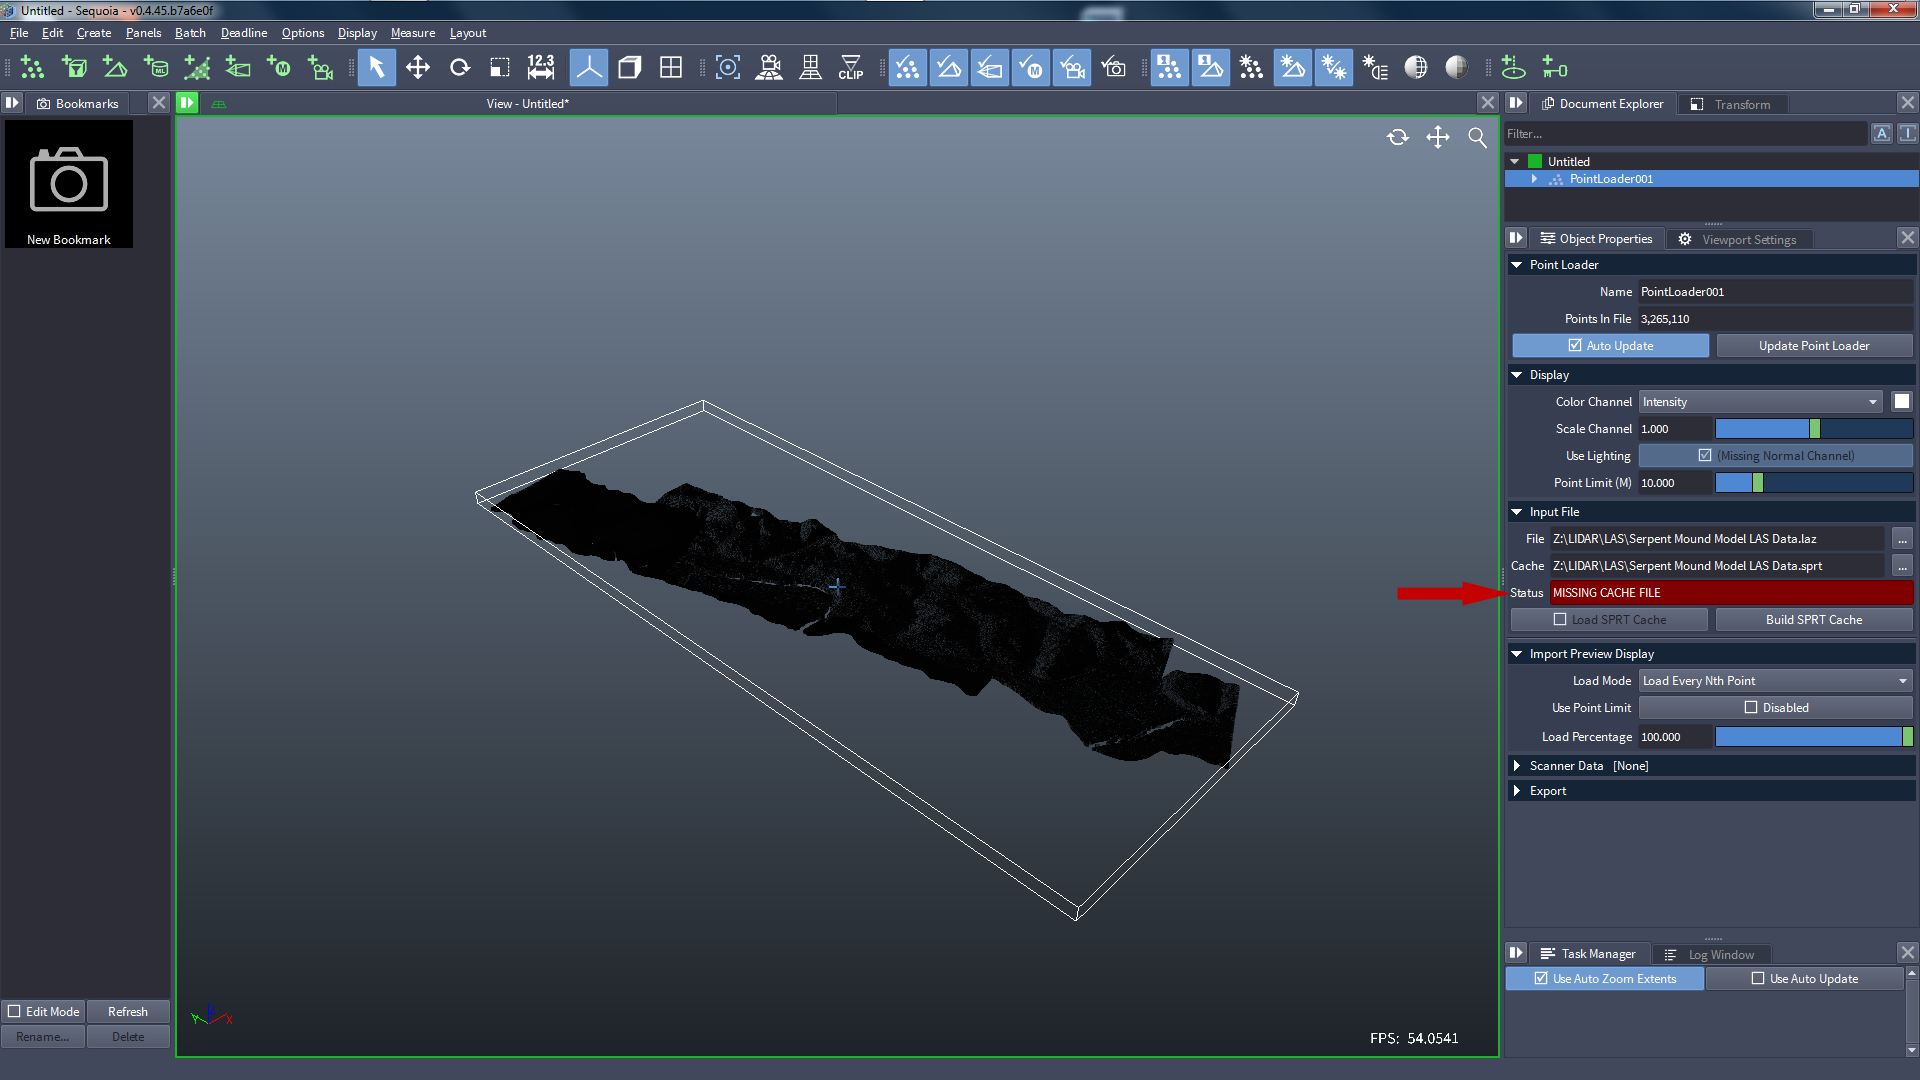Open the Display menu in menu bar
This screenshot has height=1080, width=1920.
click(x=356, y=32)
